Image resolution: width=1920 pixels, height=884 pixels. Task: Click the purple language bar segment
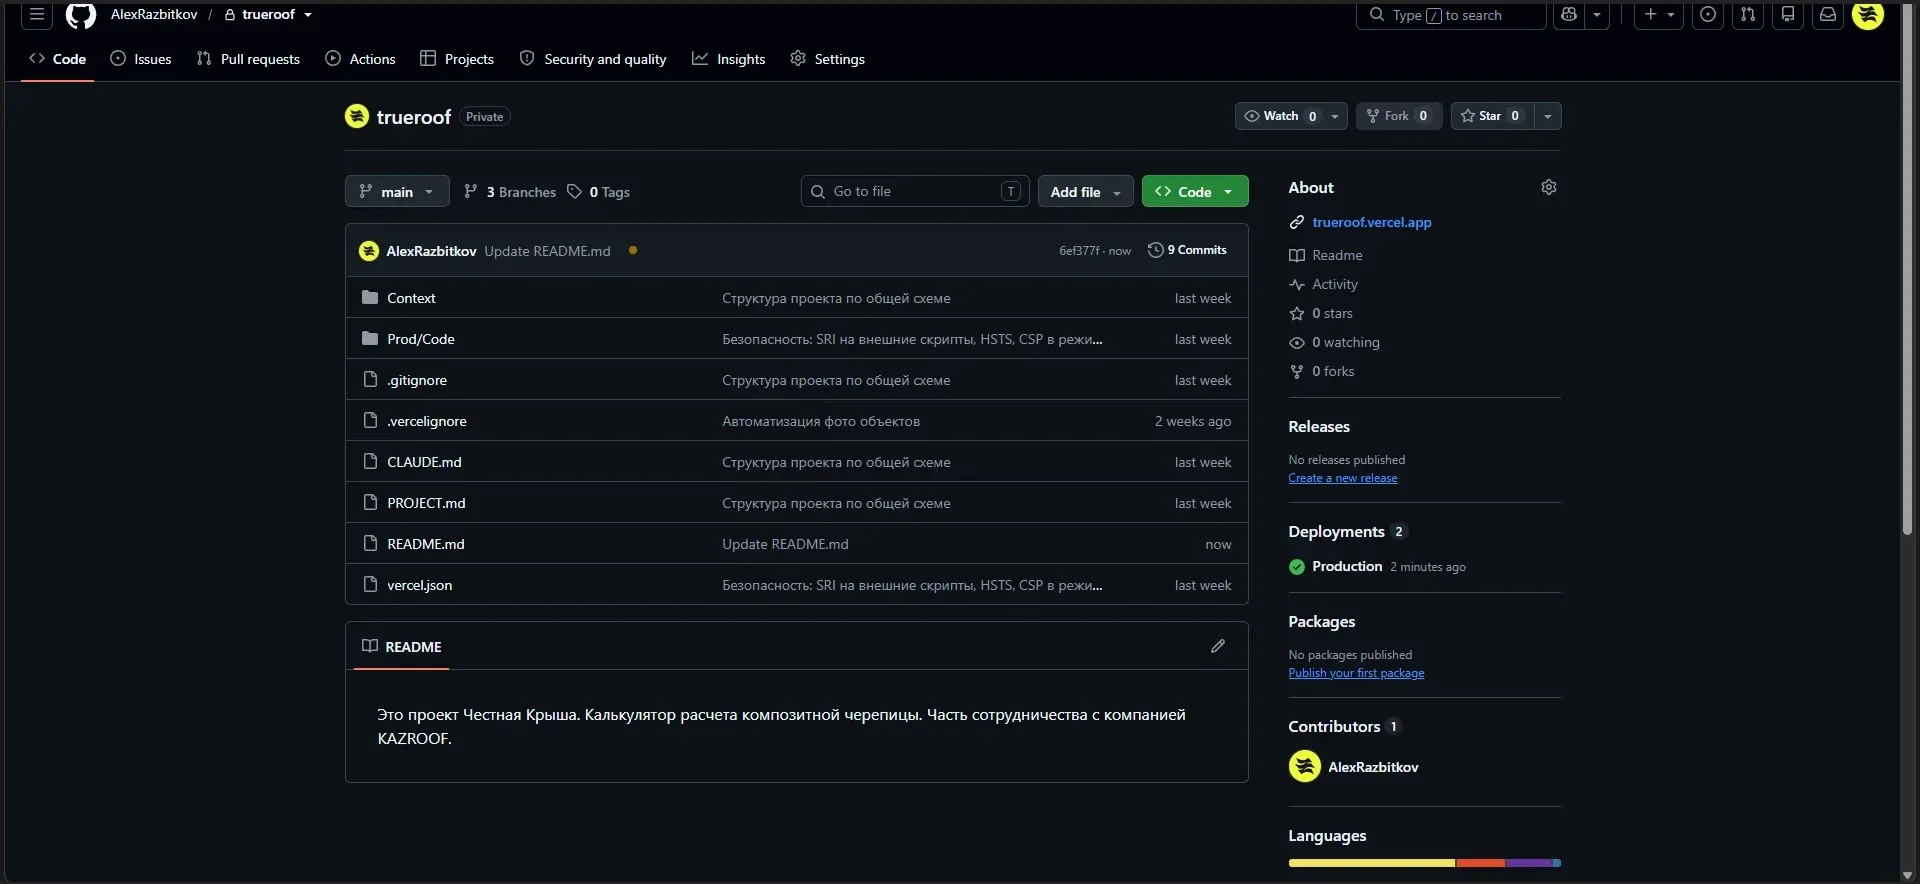1528,862
